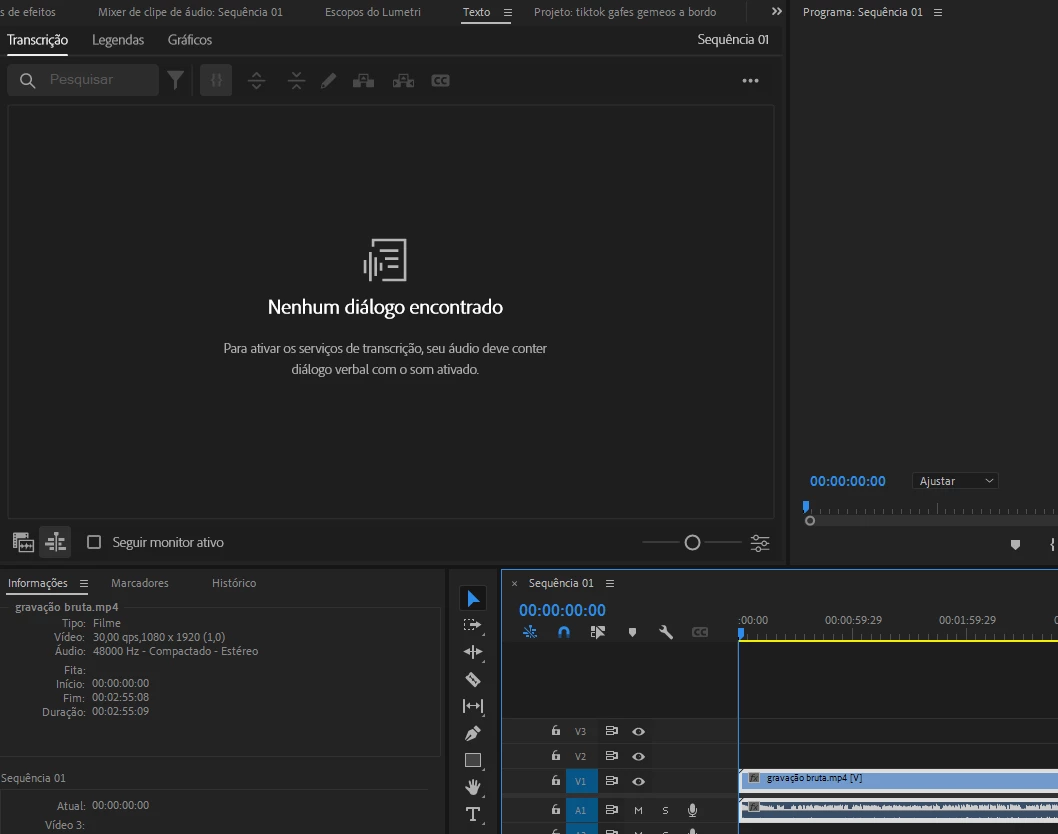Switch to the Legendas tab

(x=118, y=40)
